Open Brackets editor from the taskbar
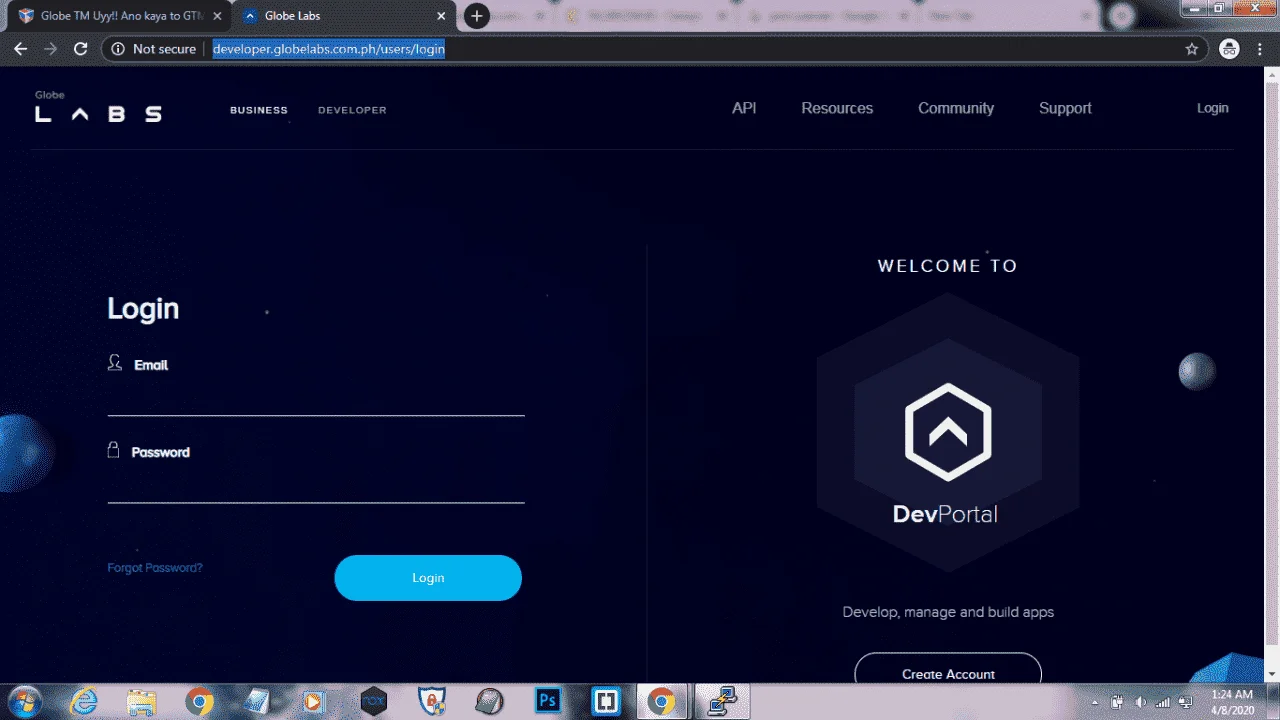 coord(605,702)
